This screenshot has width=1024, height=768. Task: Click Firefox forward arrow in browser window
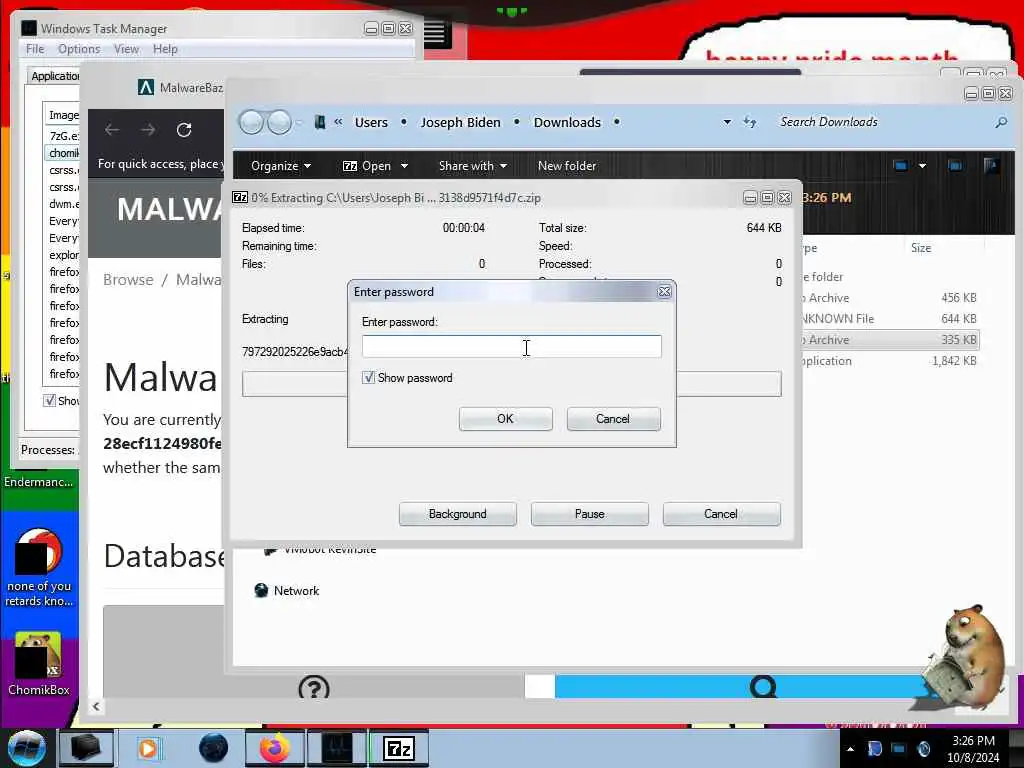pyautogui.click(x=148, y=130)
